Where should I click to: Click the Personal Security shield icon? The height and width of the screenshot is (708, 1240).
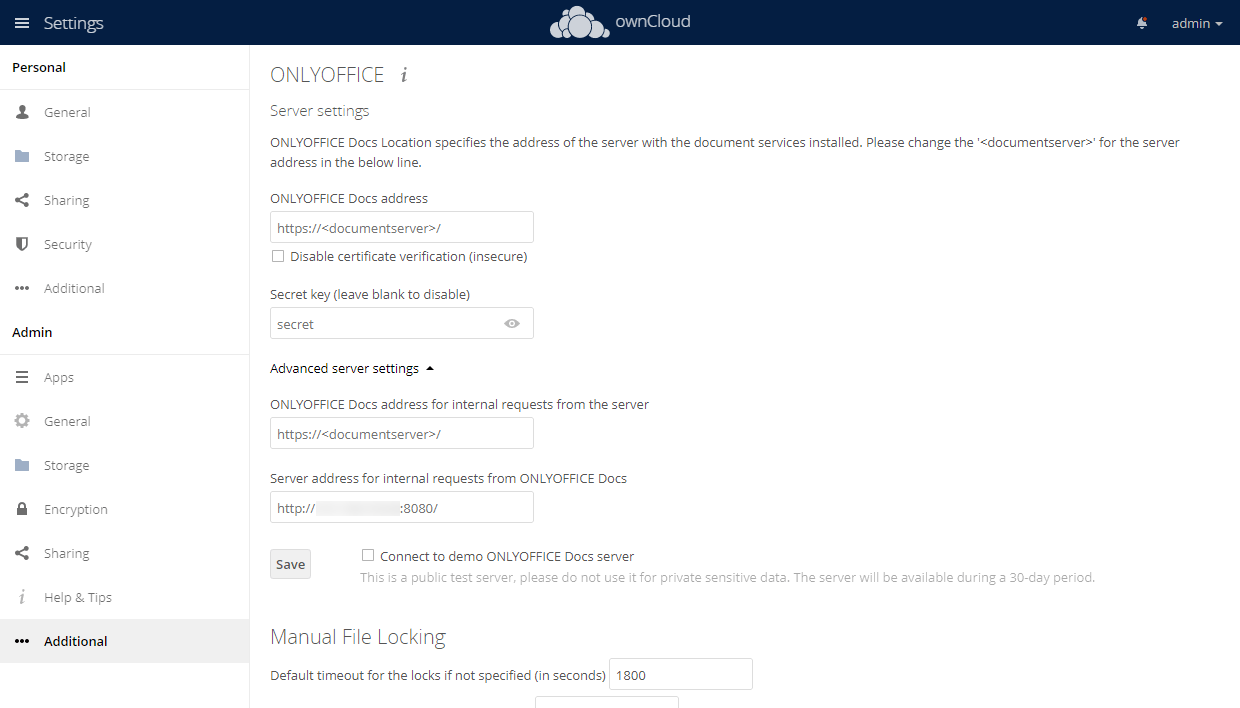22,244
